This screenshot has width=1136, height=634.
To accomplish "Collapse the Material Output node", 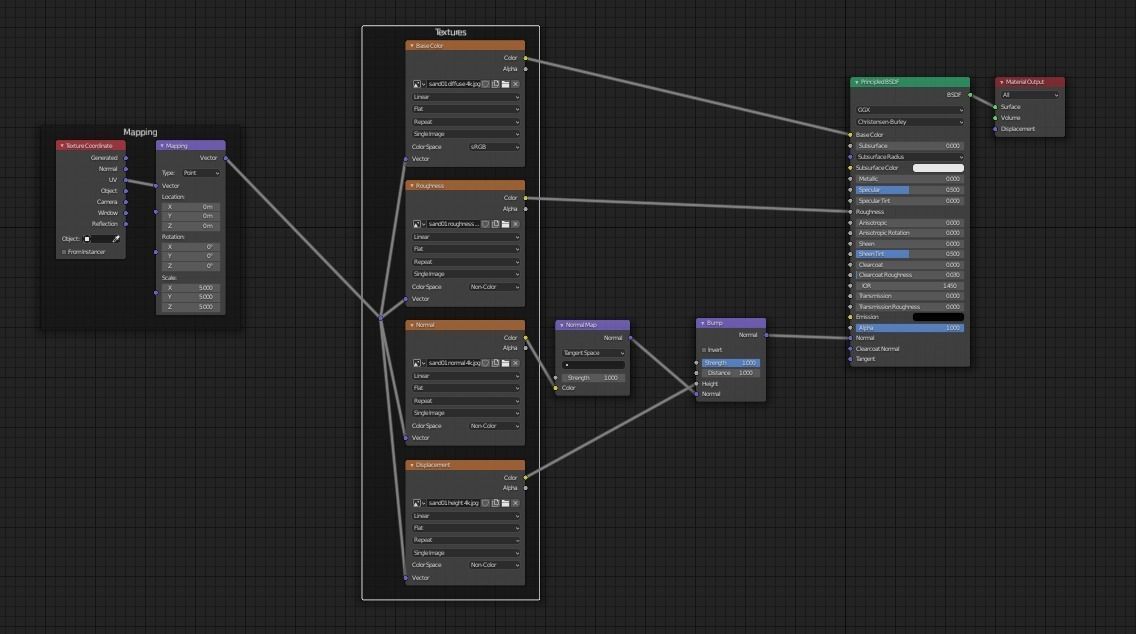I will tap(1001, 82).
